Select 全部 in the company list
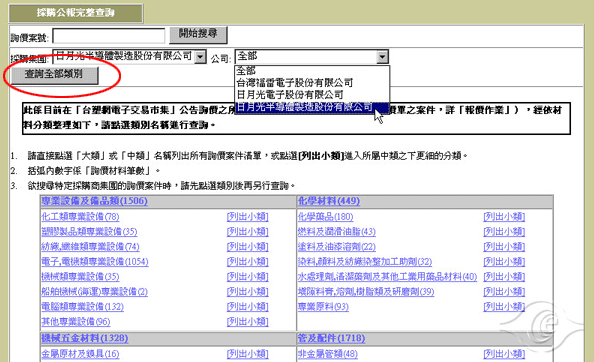 tap(246, 70)
